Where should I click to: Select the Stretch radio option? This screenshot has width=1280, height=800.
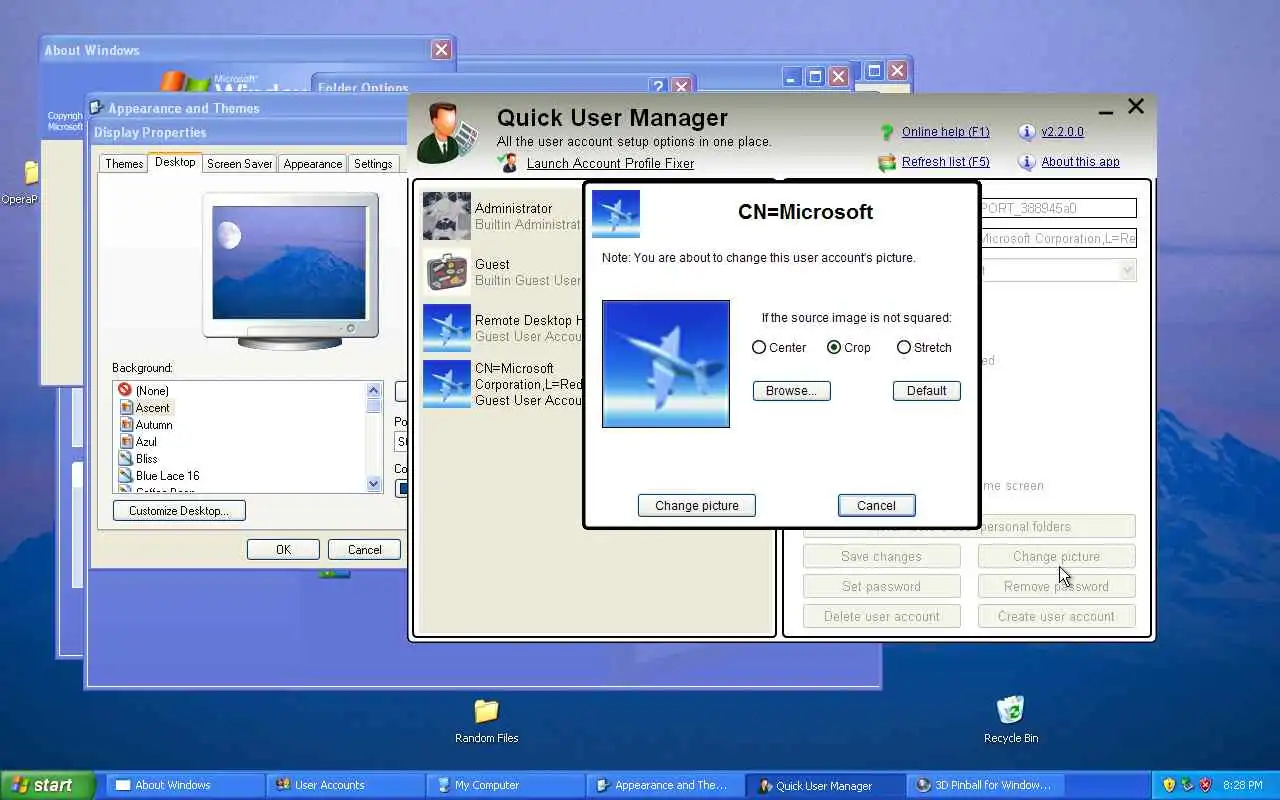(904, 347)
